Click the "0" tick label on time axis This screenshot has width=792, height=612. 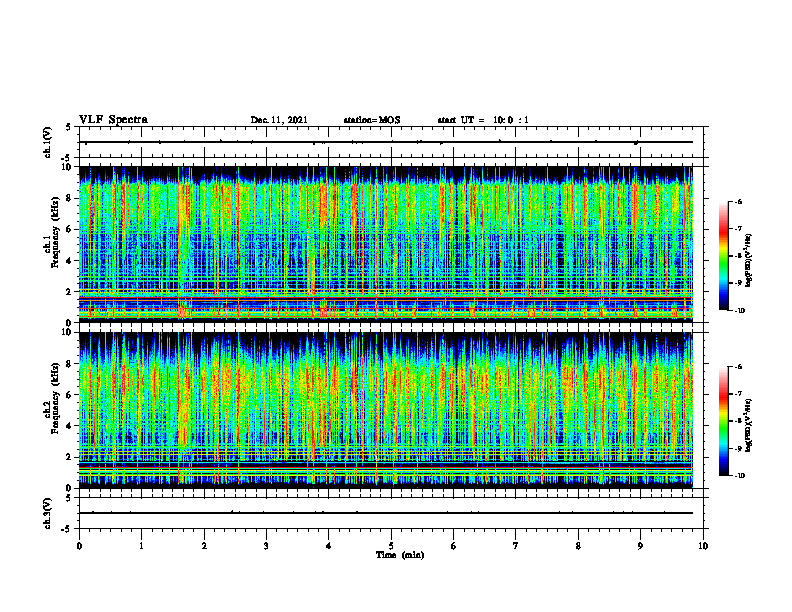click(79, 546)
